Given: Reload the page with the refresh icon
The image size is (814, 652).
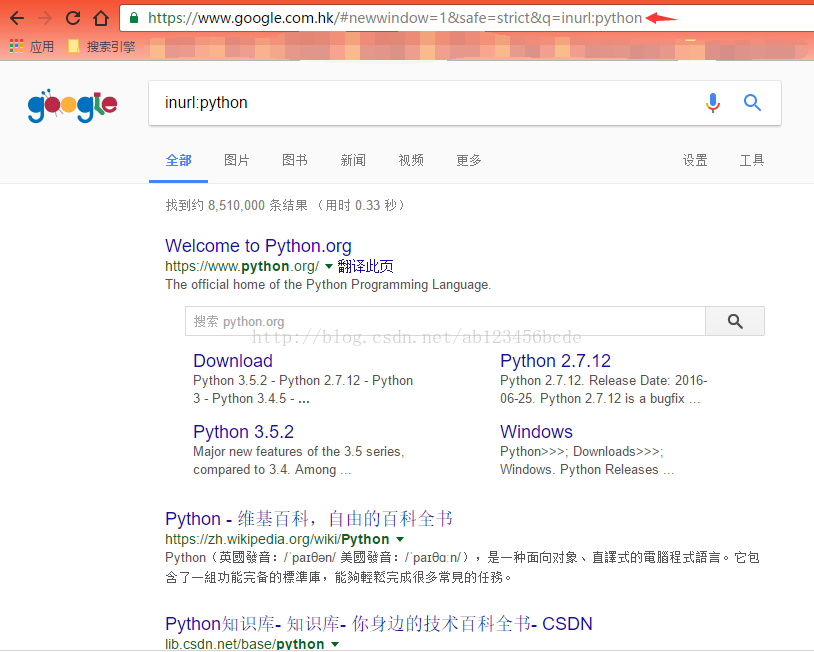Looking at the screenshot, I should pos(73,18).
